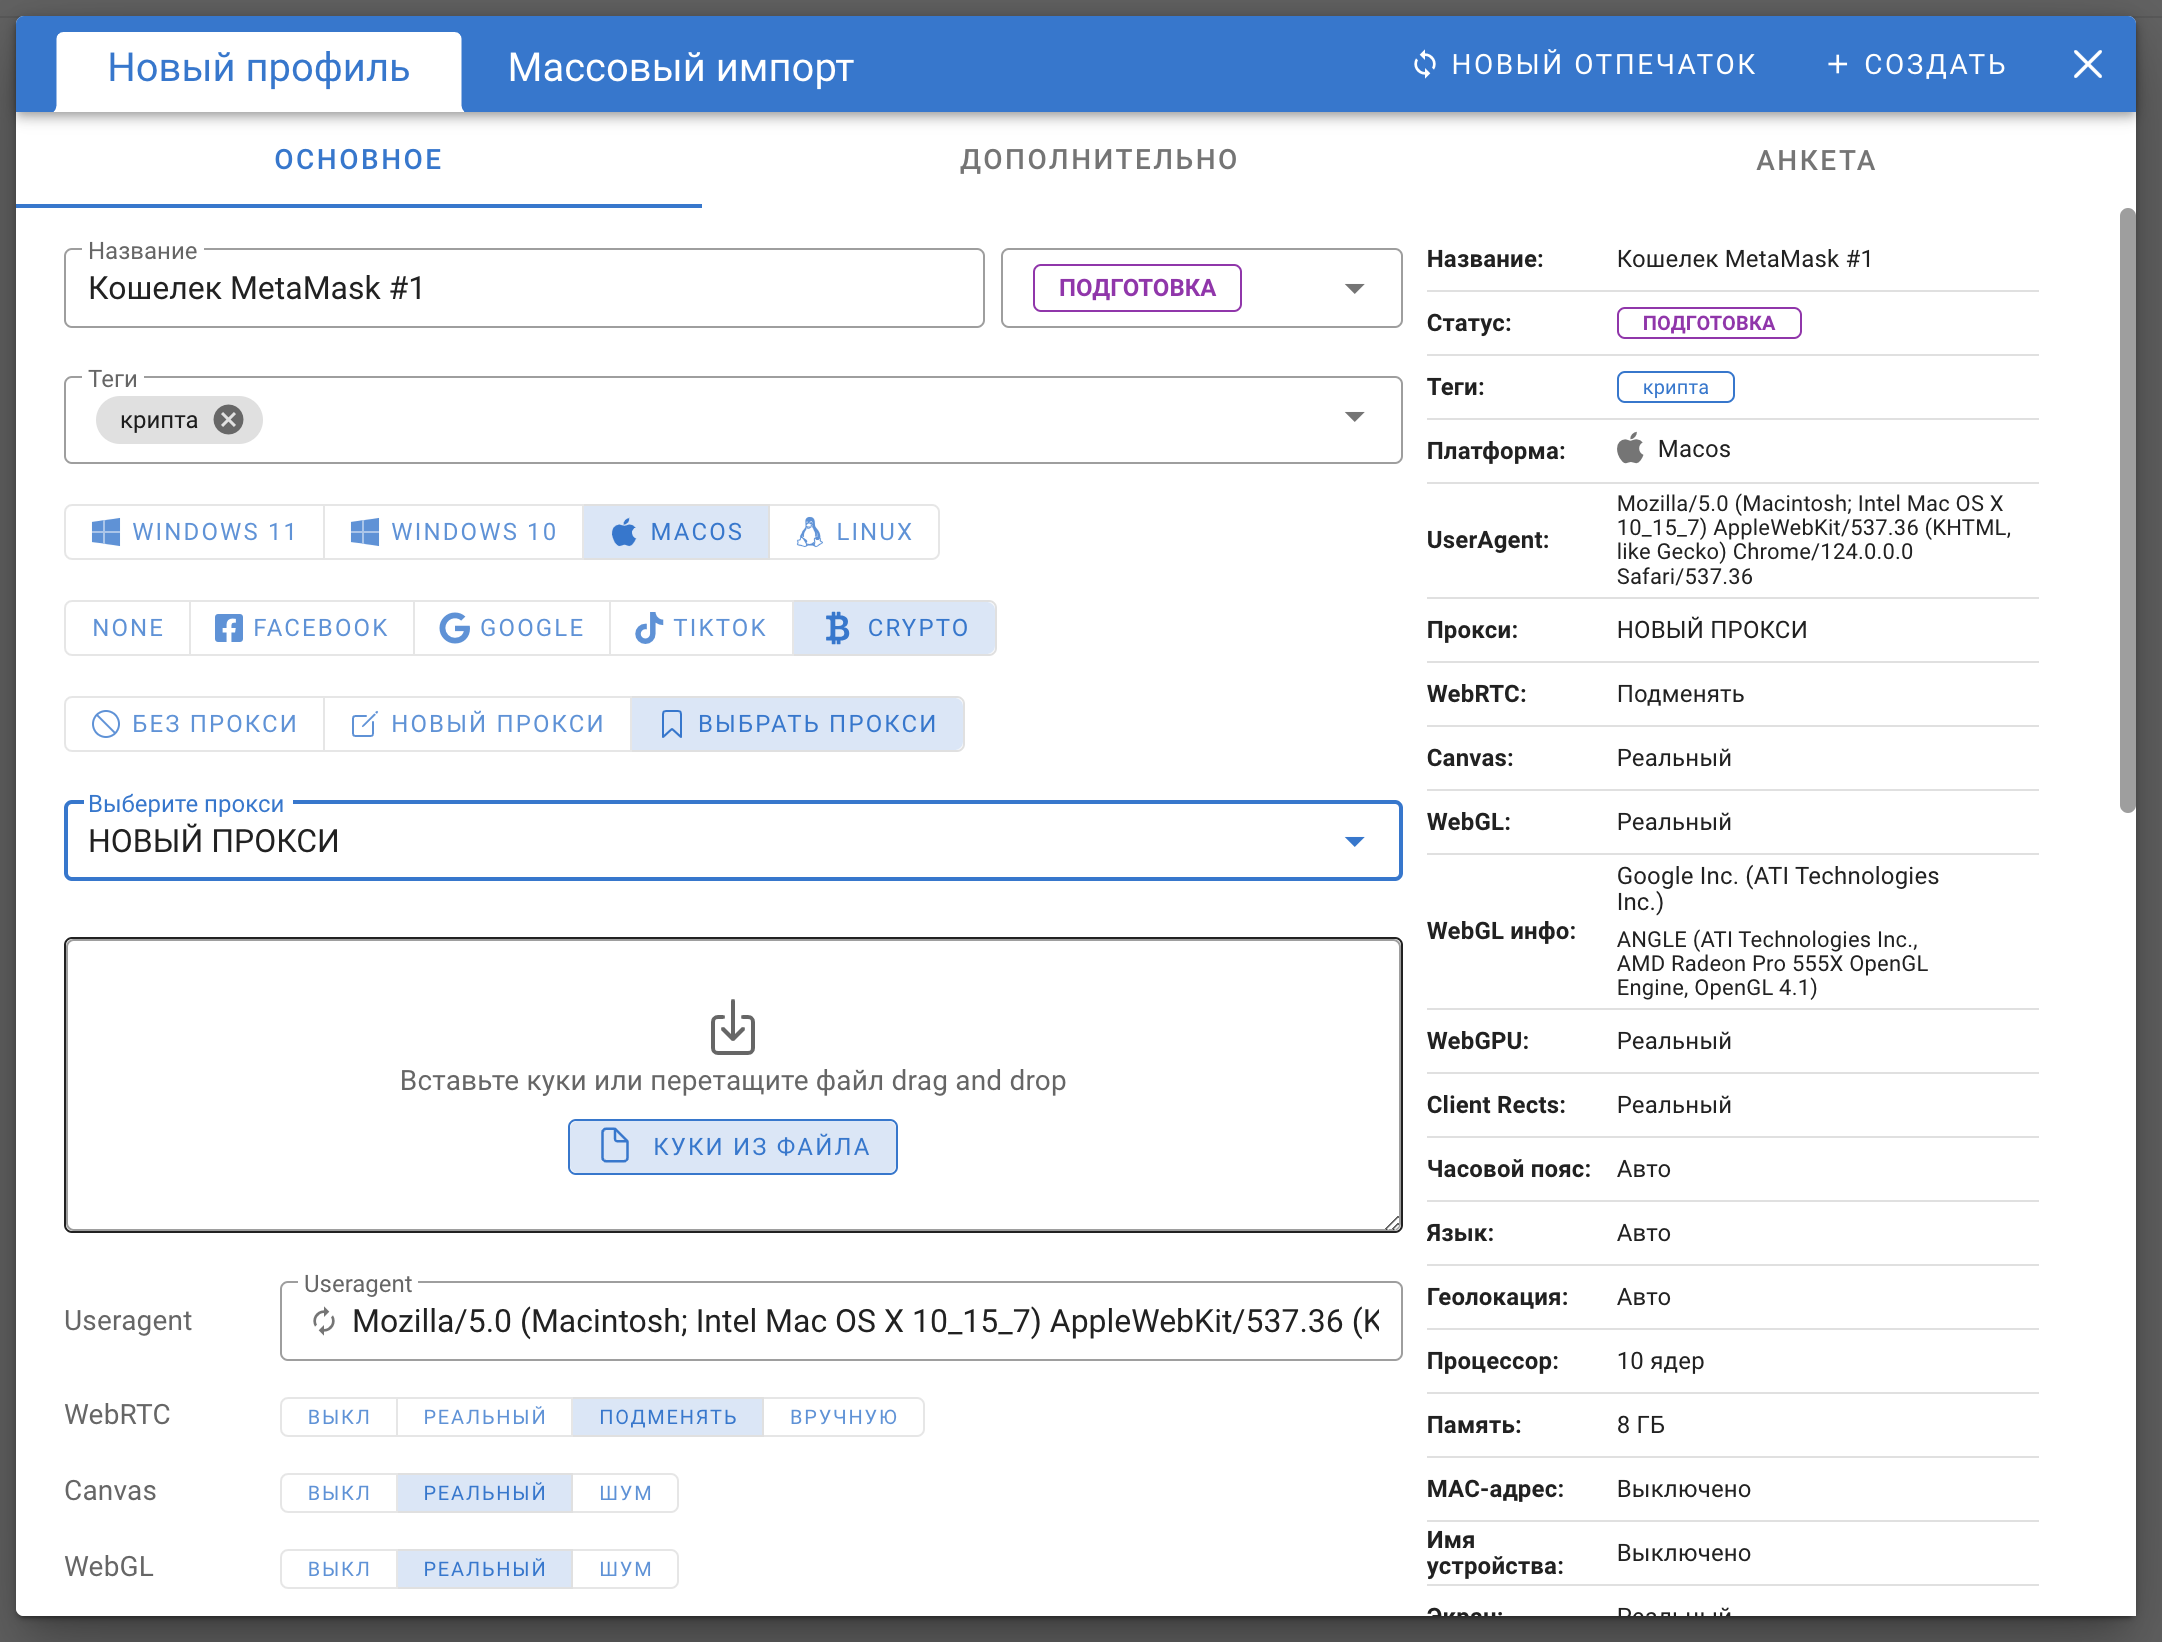
Task: Switch to Дополнительно tab
Action: [1102, 160]
